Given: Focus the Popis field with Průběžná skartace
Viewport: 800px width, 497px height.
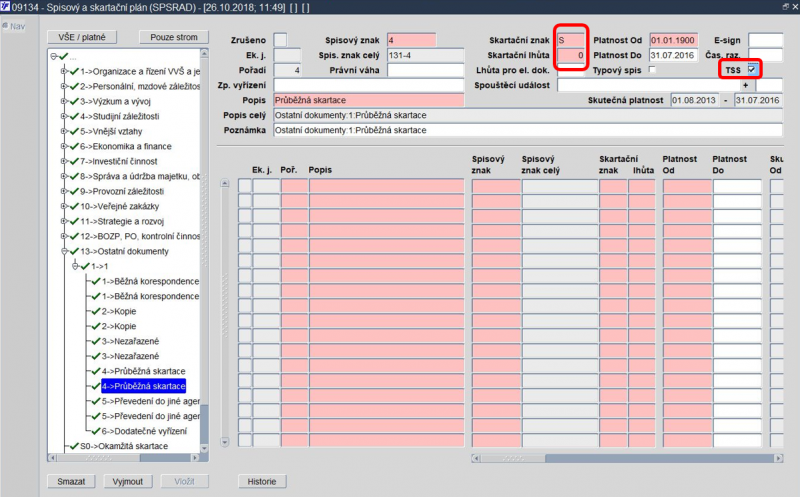Looking at the screenshot, I should (369, 100).
